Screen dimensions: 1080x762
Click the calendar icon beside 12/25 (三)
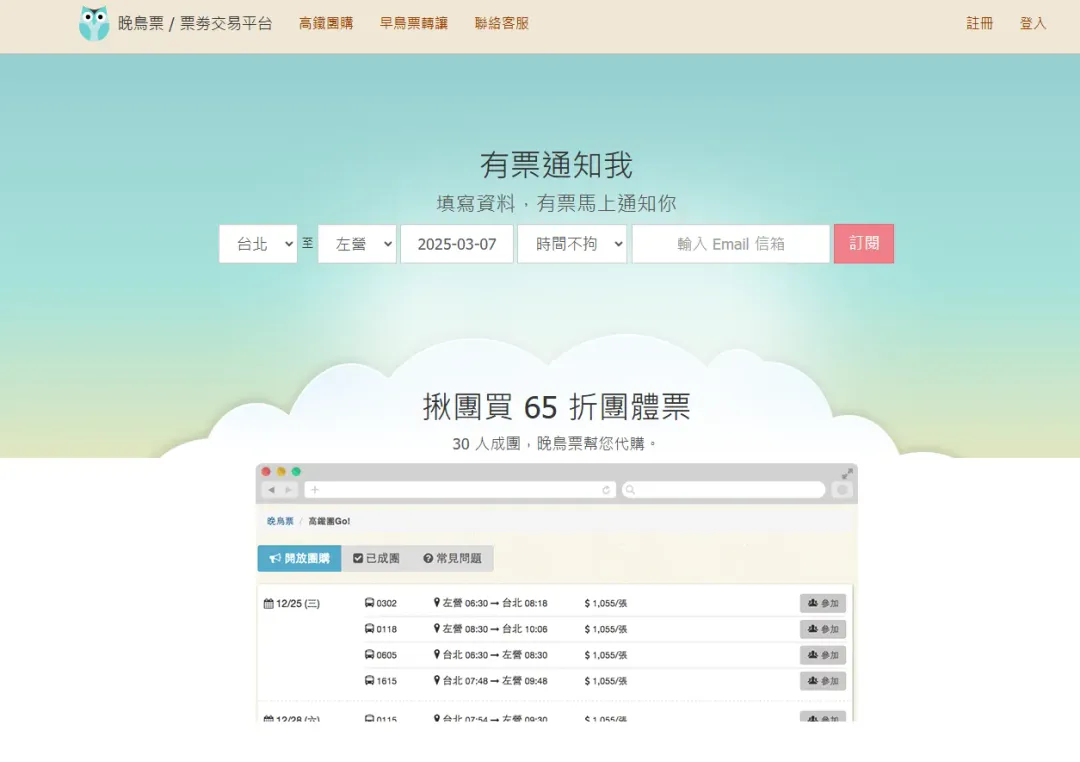269,604
